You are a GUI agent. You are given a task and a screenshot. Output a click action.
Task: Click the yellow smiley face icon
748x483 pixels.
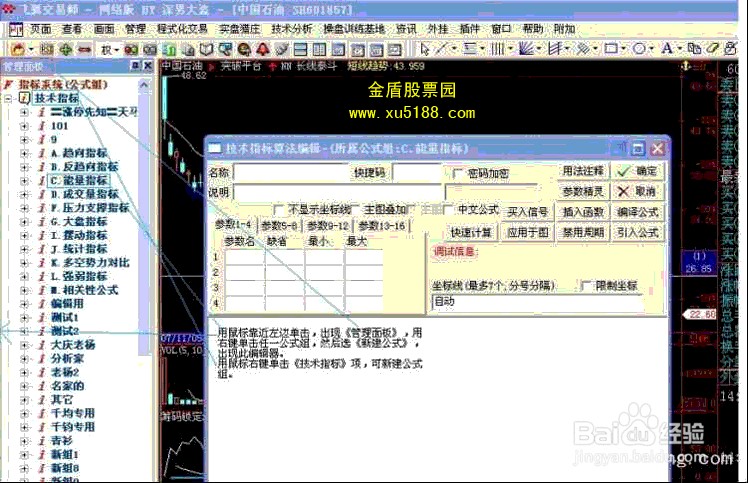[244, 49]
